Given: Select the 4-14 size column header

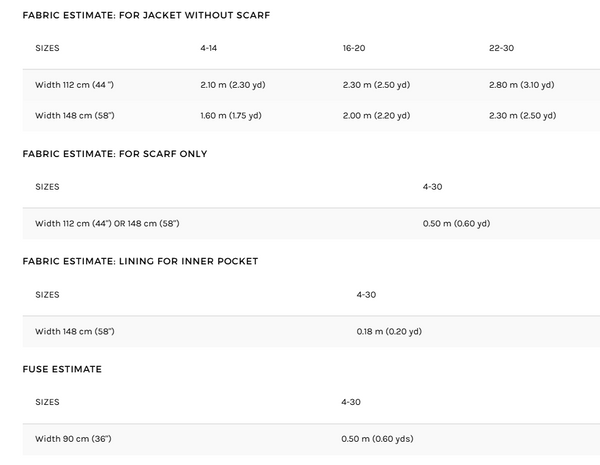Looking at the screenshot, I should coord(209,48).
